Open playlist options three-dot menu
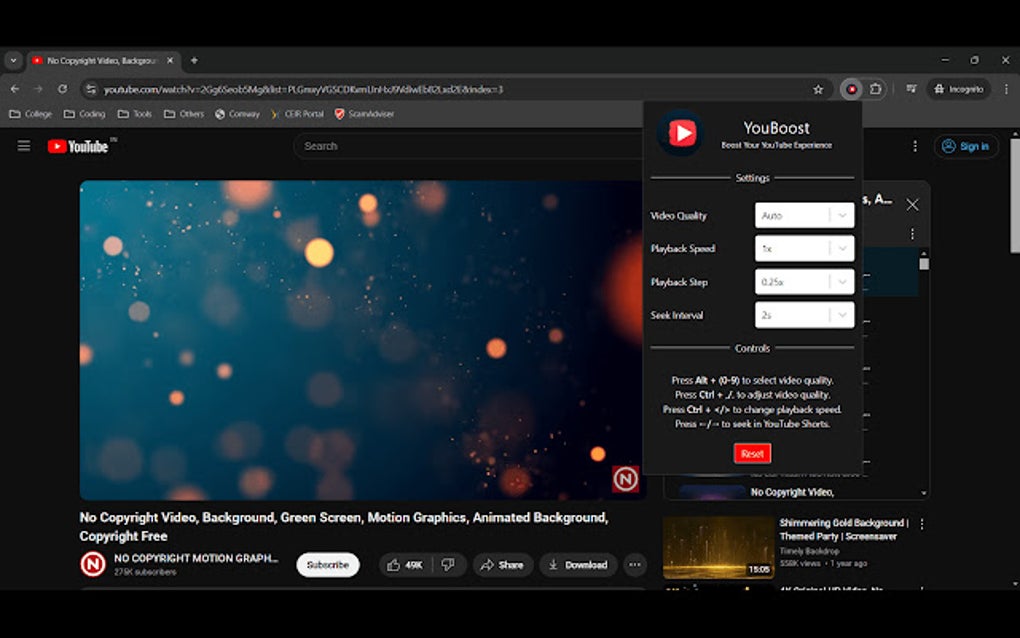Viewport: 1020px width, 638px height. coord(912,234)
